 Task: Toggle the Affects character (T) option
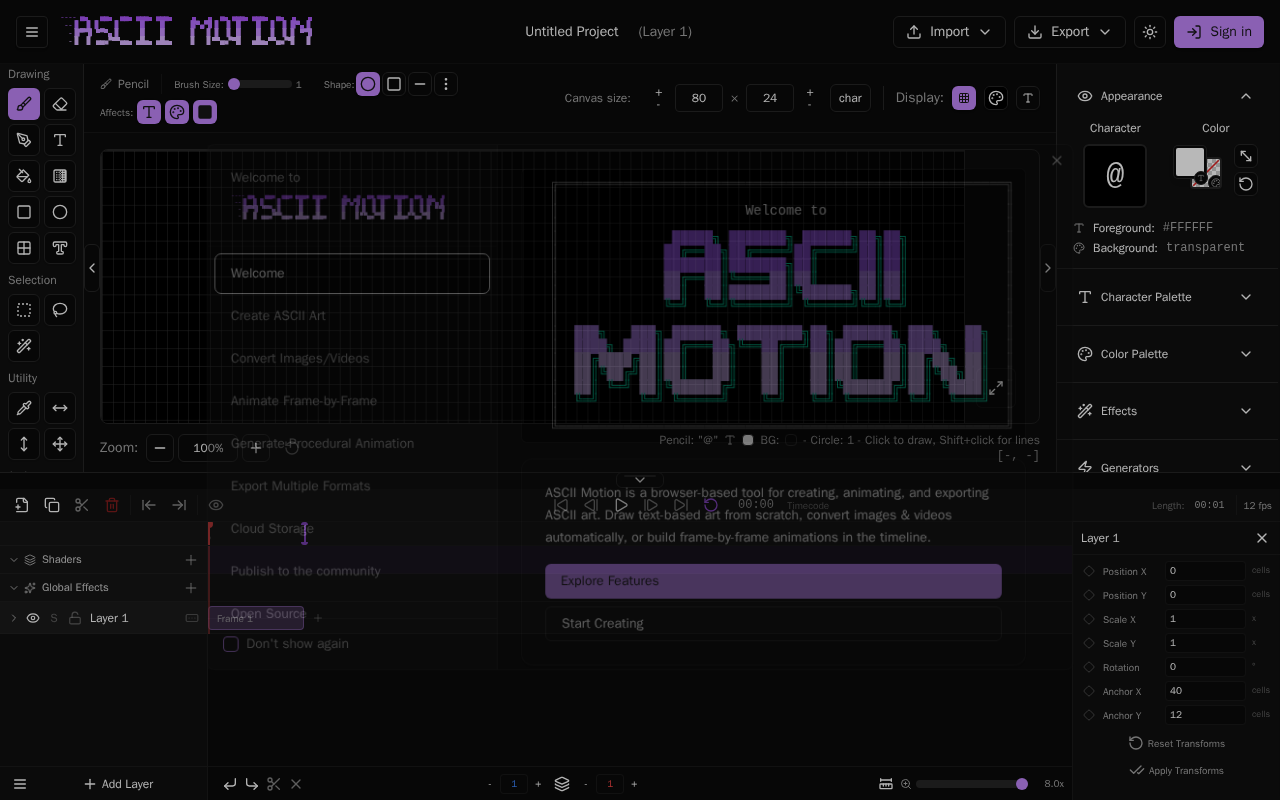click(x=149, y=112)
